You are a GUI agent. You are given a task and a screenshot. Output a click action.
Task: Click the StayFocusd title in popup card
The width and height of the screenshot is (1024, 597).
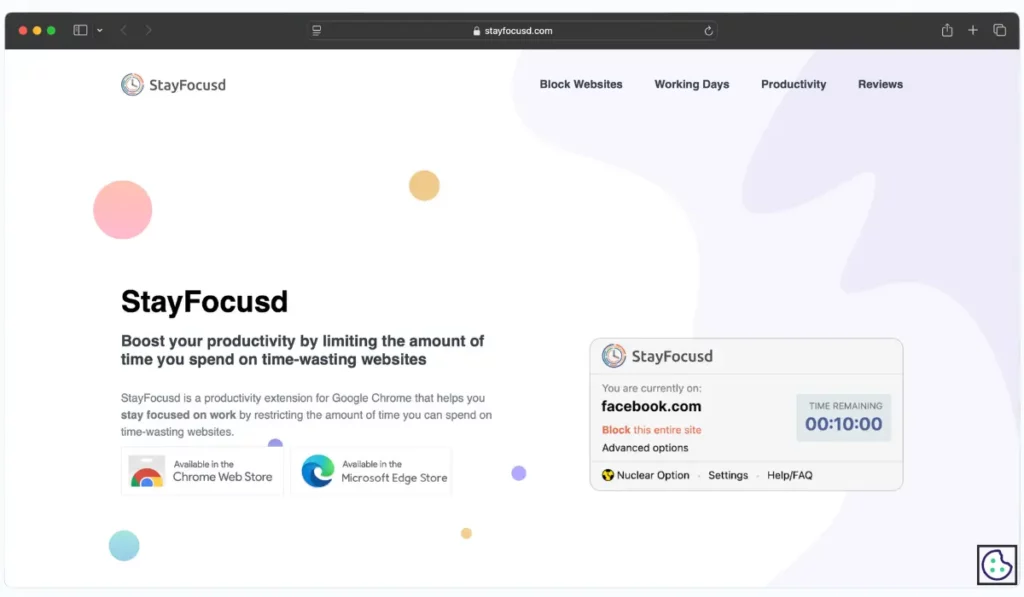pyautogui.click(x=672, y=356)
